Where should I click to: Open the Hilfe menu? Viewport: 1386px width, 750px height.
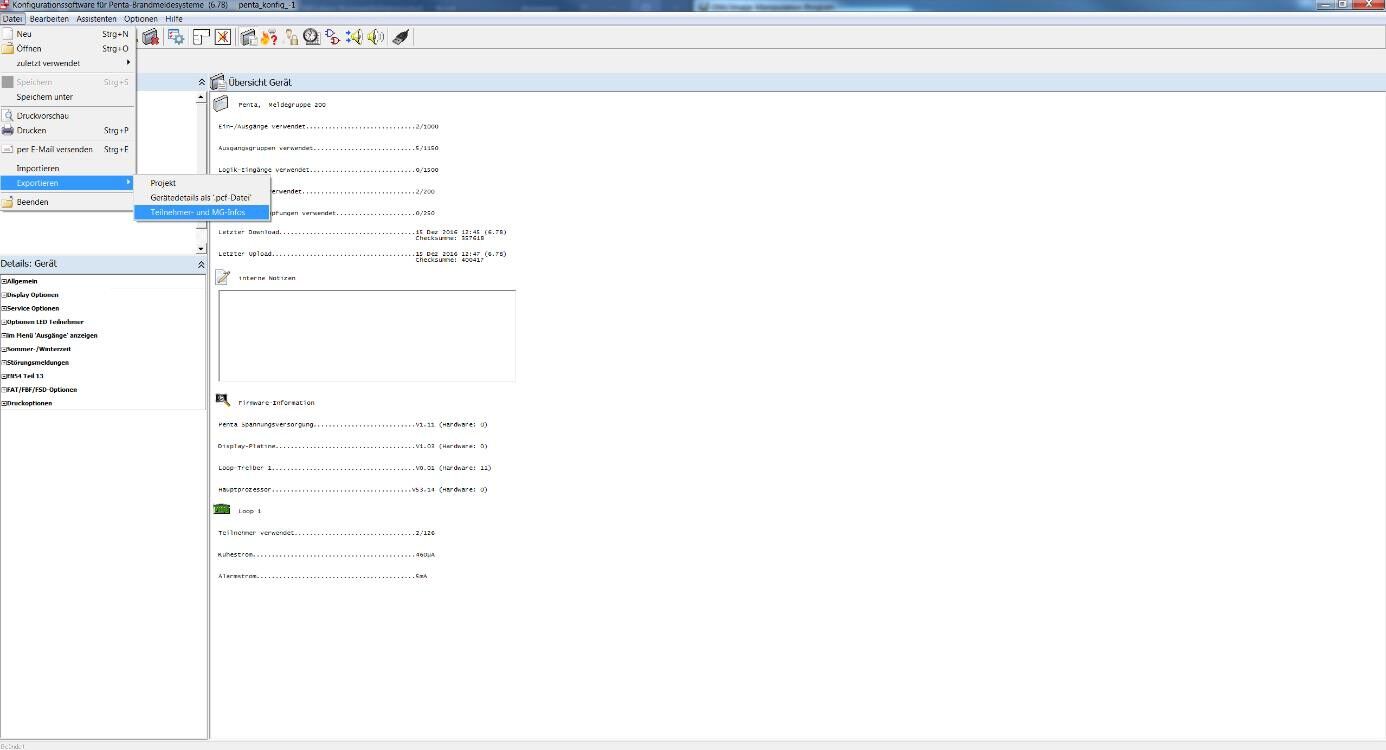tap(174, 19)
